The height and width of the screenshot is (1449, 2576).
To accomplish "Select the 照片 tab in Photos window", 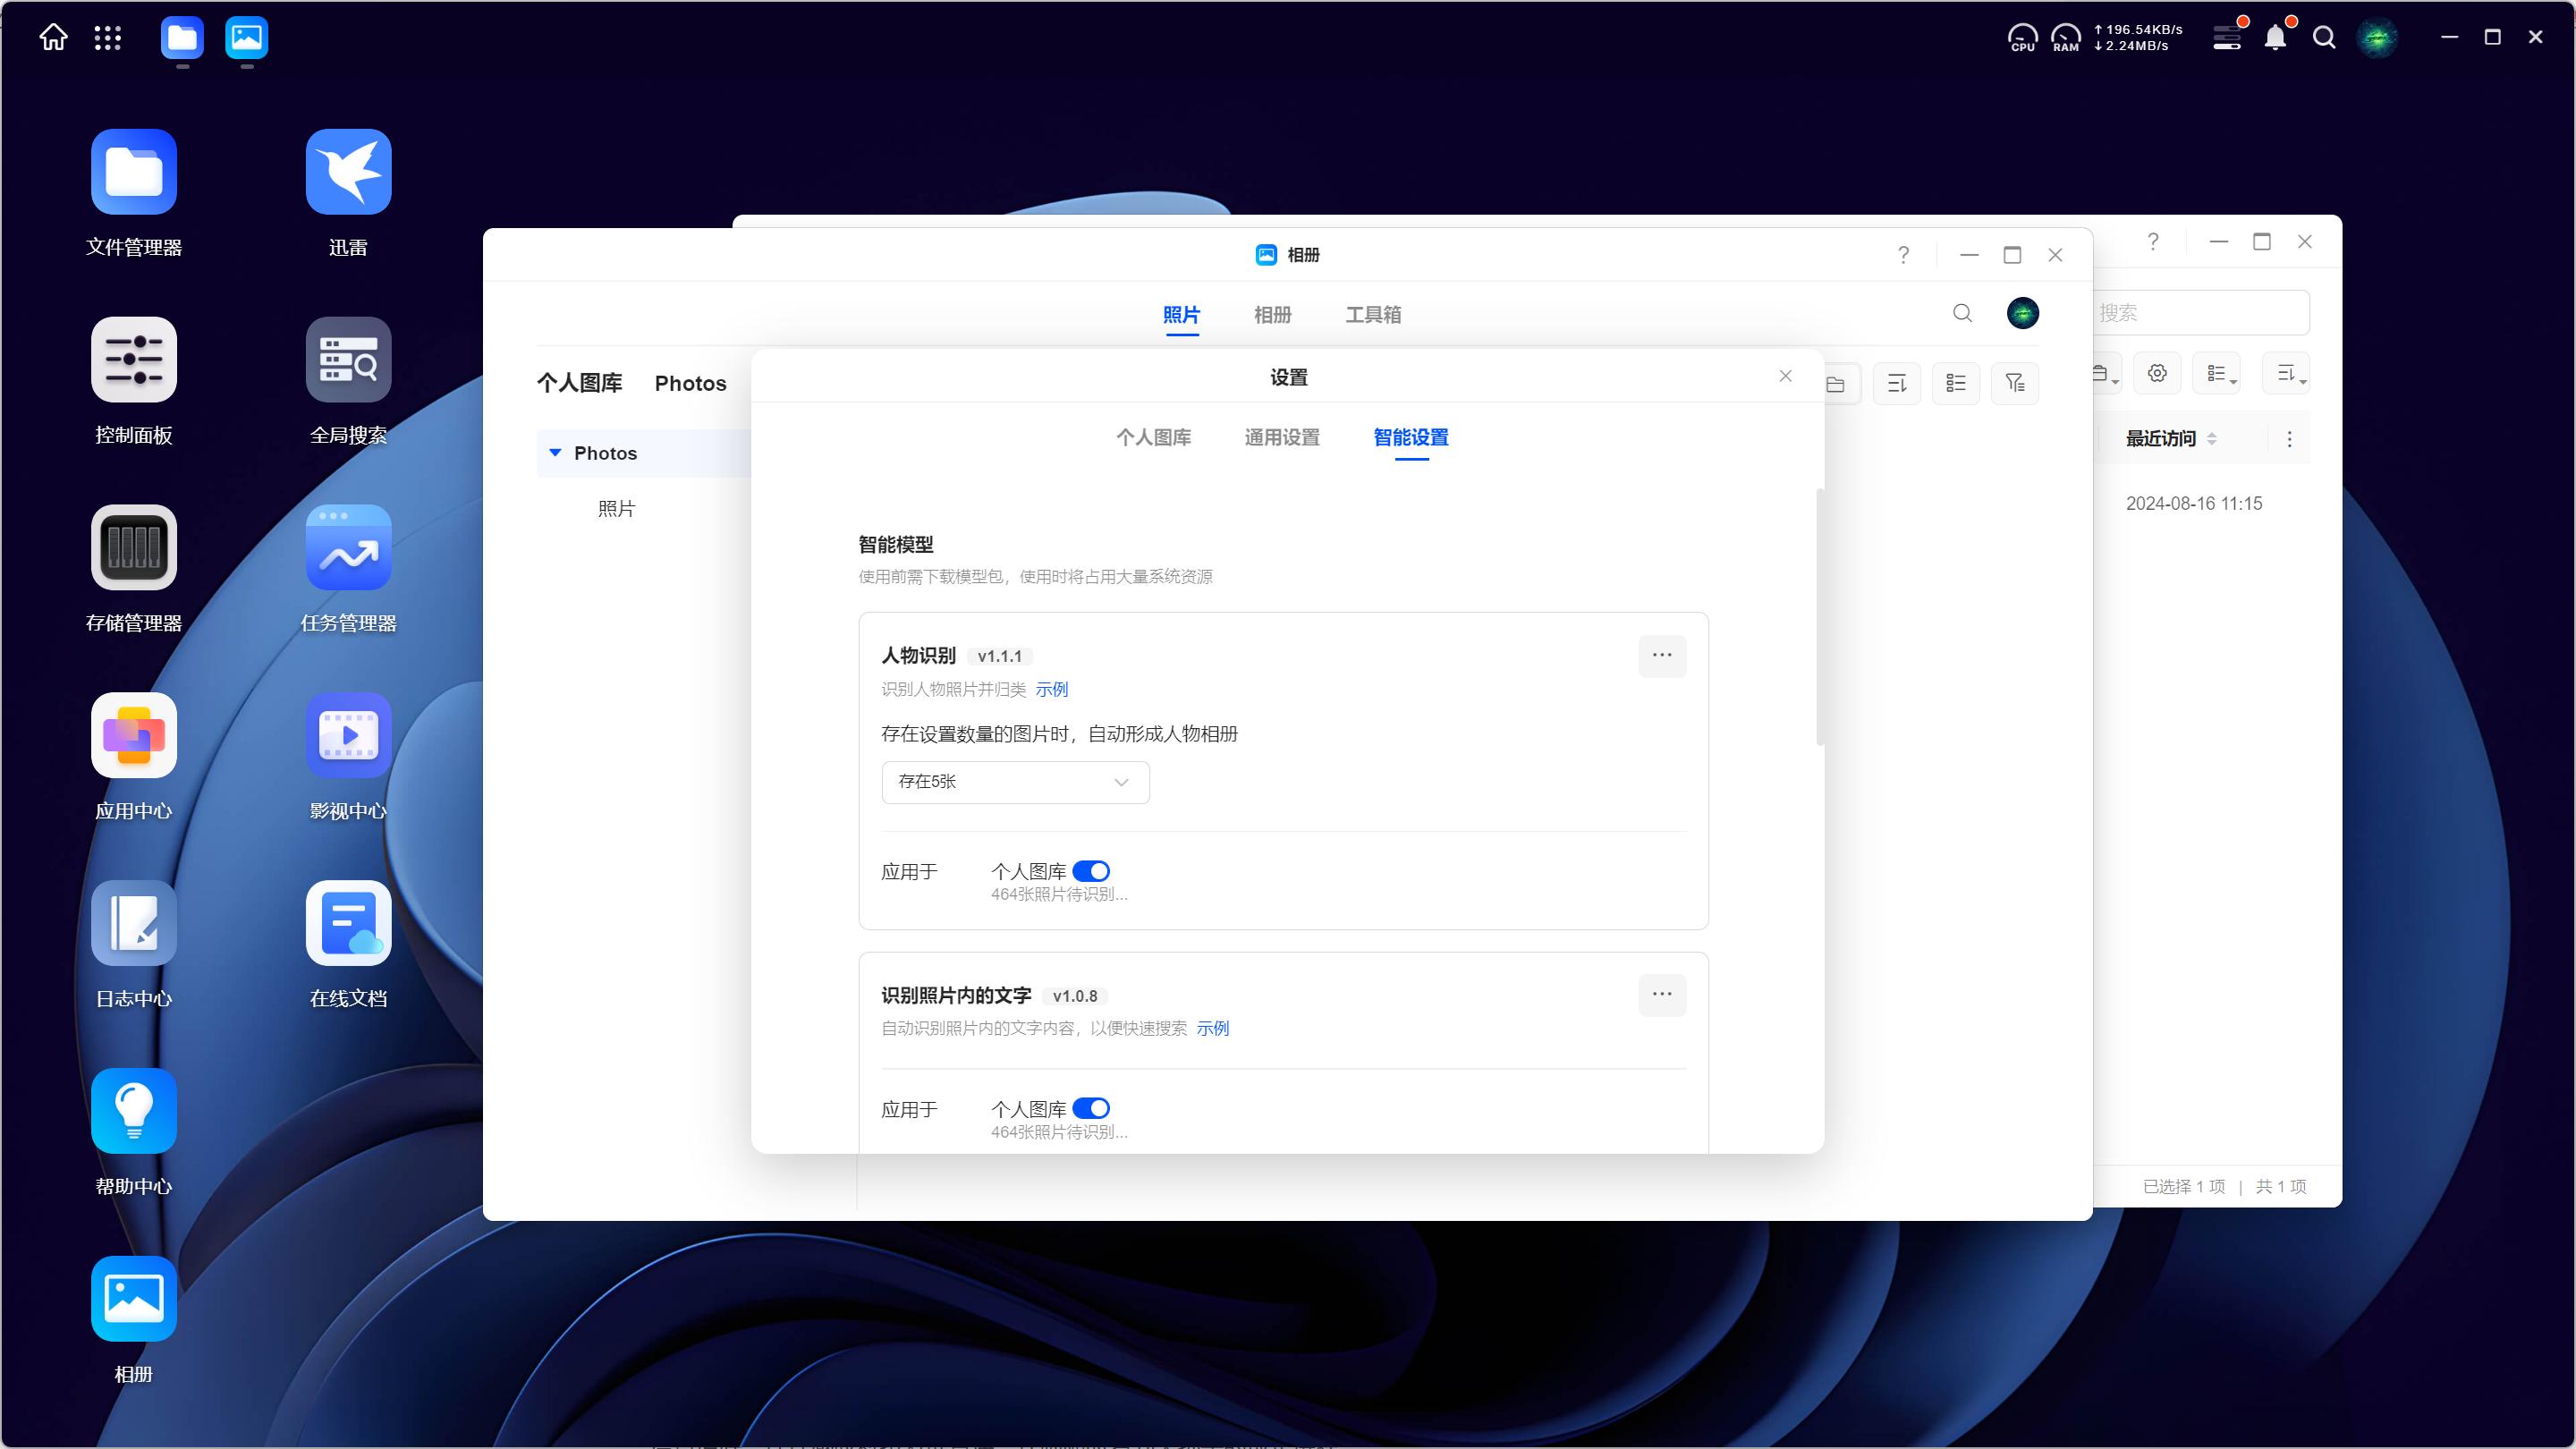I will [1181, 315].
